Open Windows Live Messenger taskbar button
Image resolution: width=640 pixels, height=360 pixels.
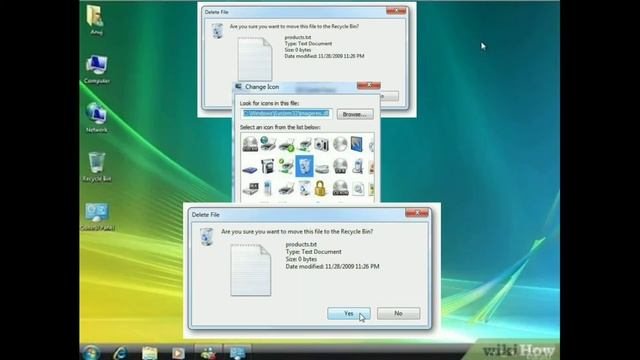click(208, 353)
